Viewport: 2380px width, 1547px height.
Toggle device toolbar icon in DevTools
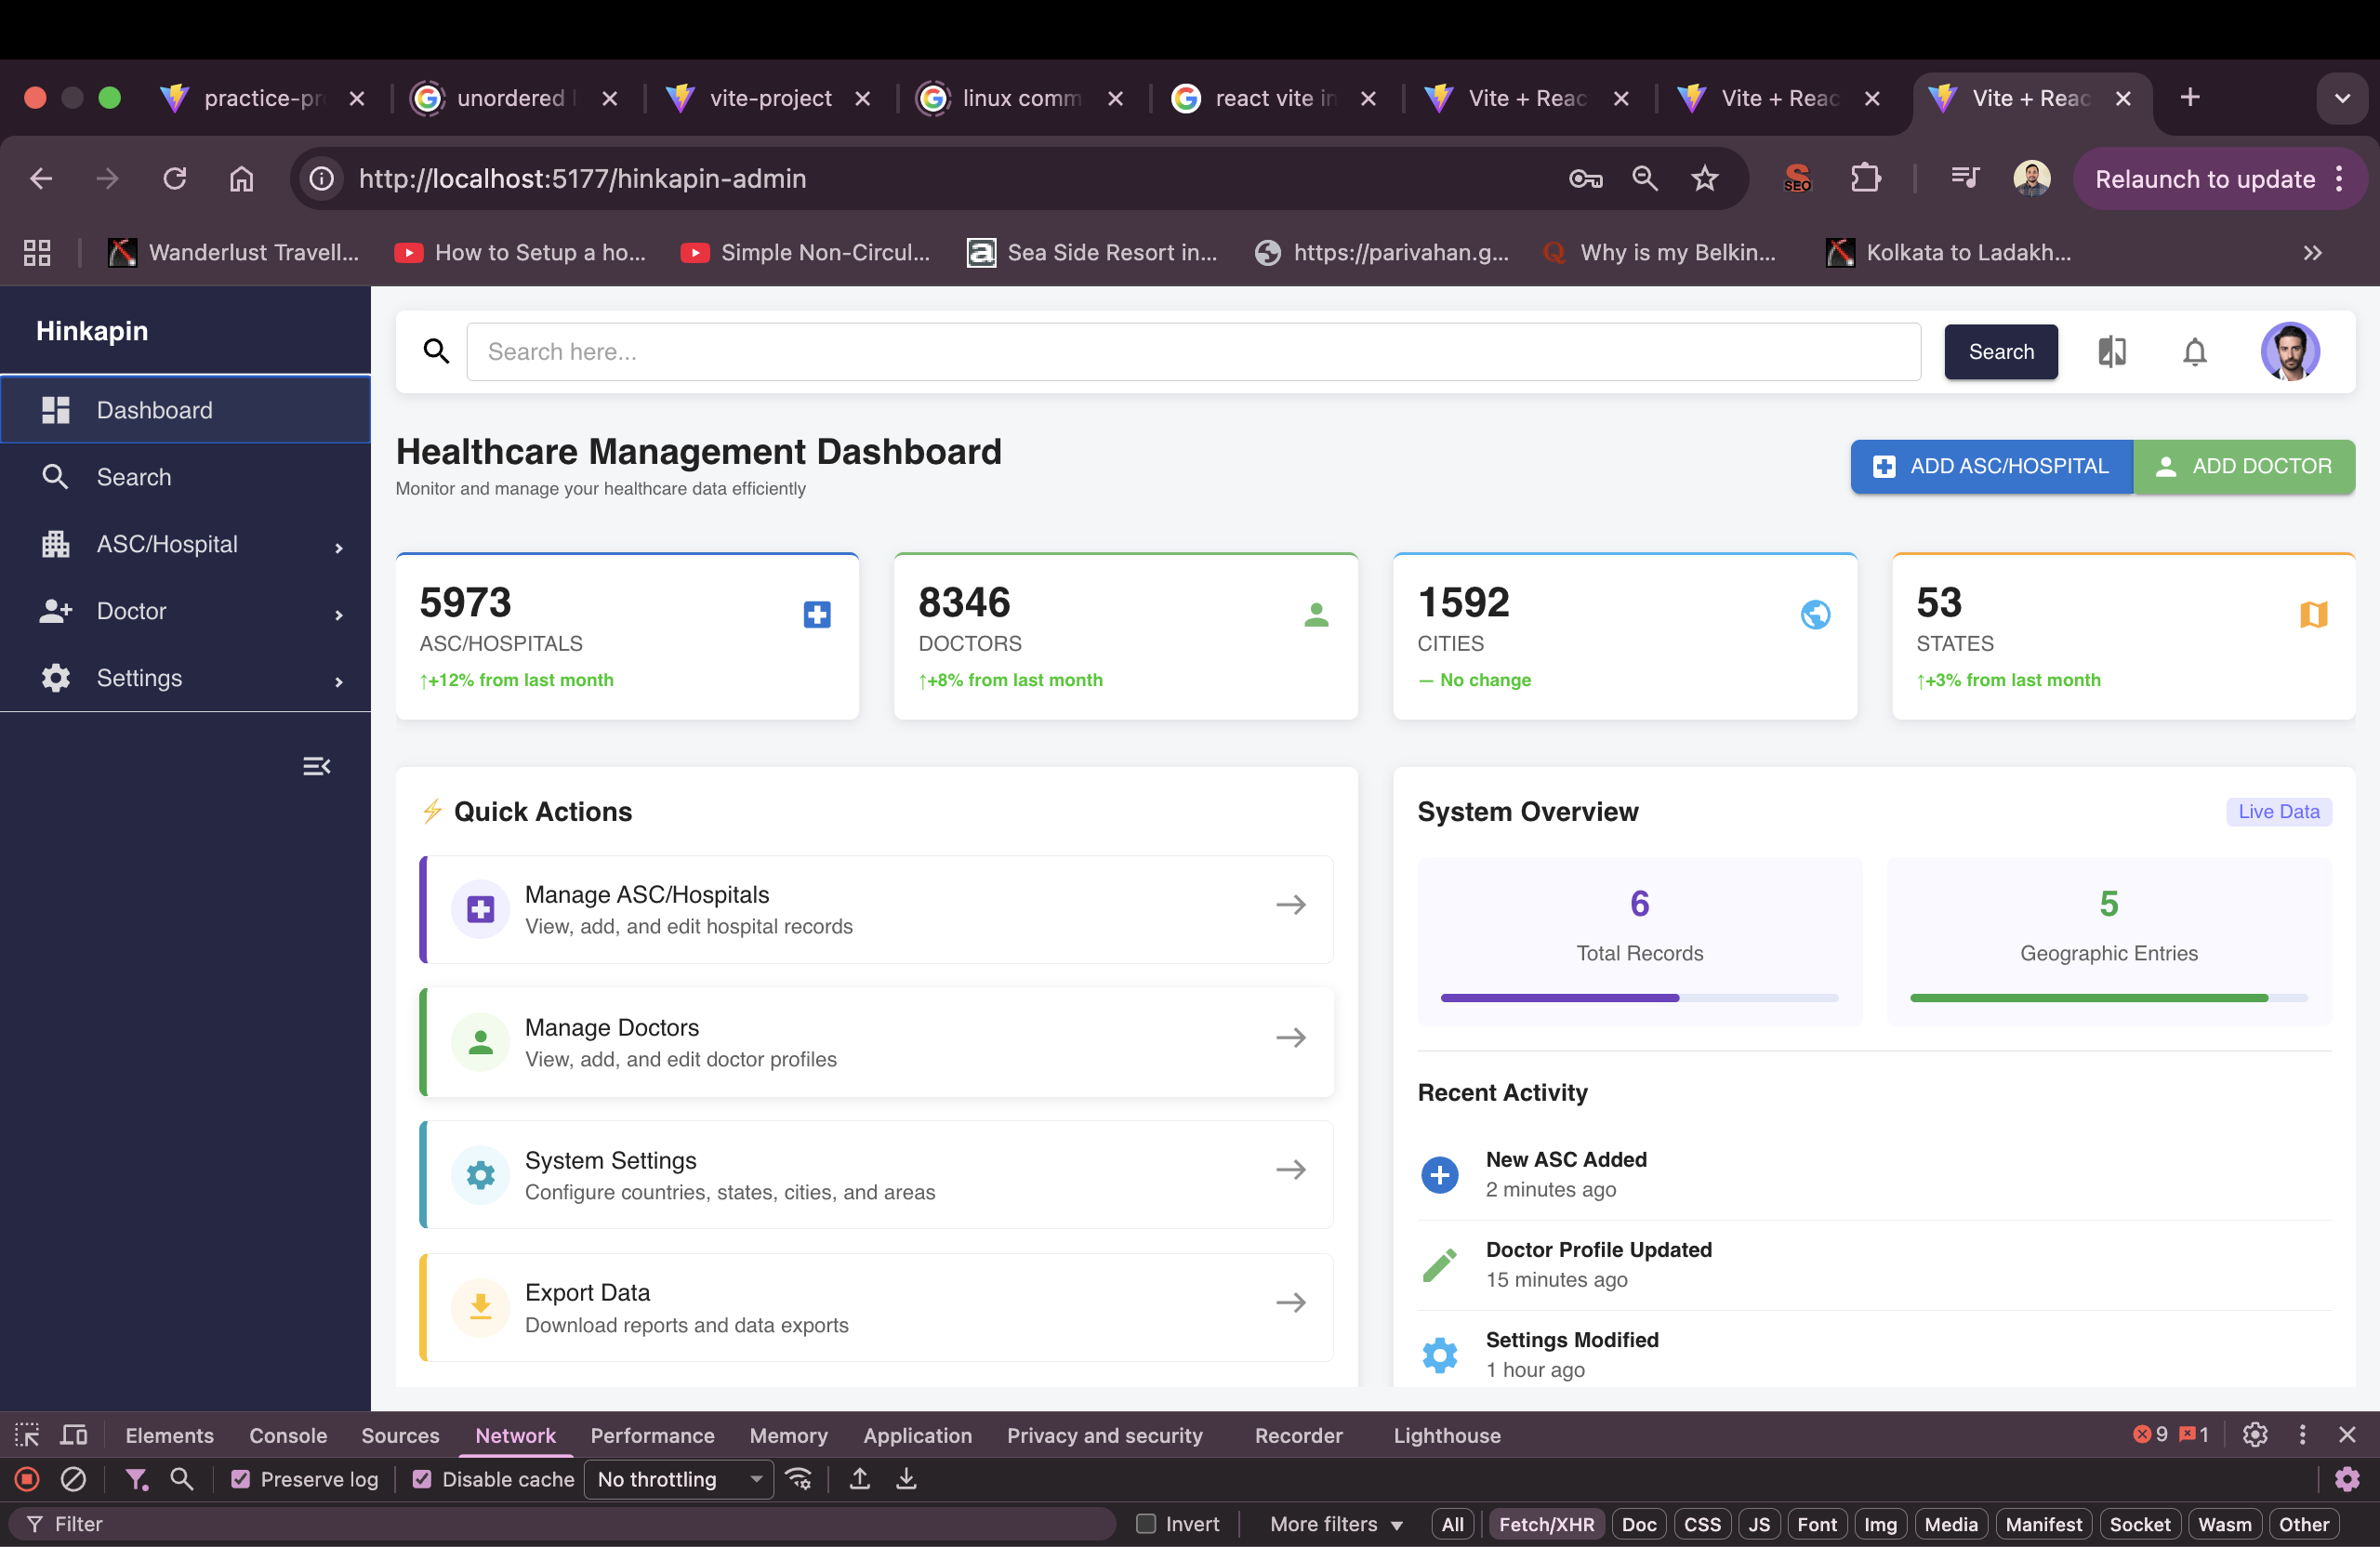[74, 1435]
